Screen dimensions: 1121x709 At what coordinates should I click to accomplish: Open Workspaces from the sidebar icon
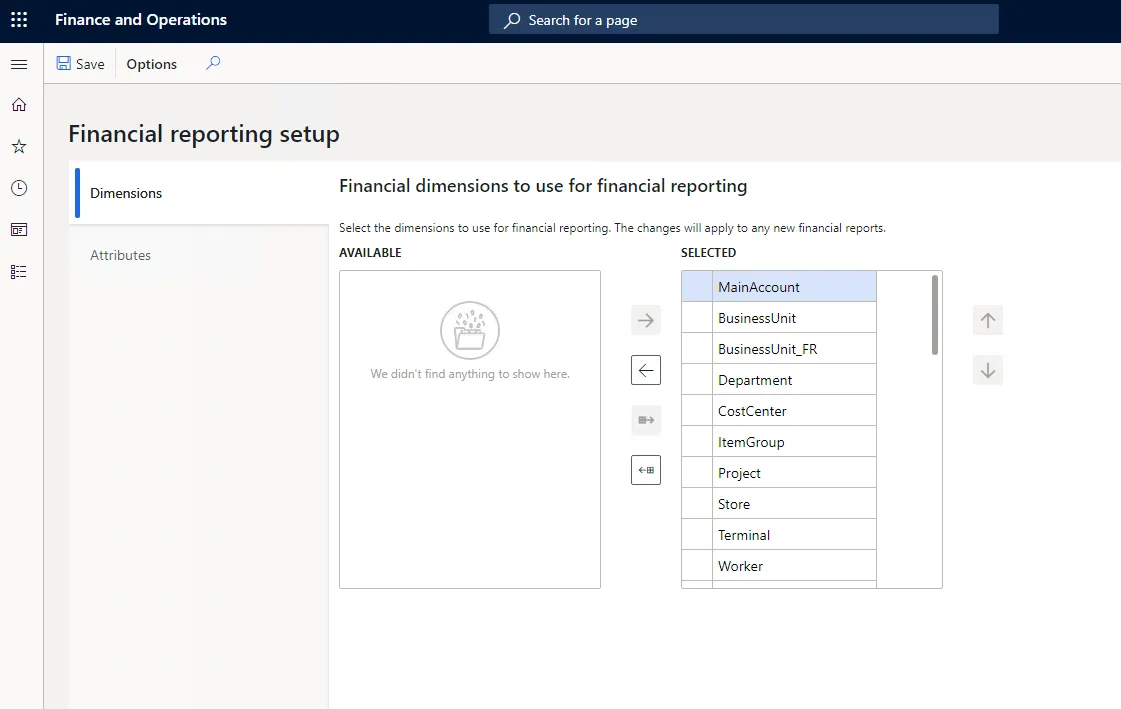pyautogui.click(x=18, y=229)
